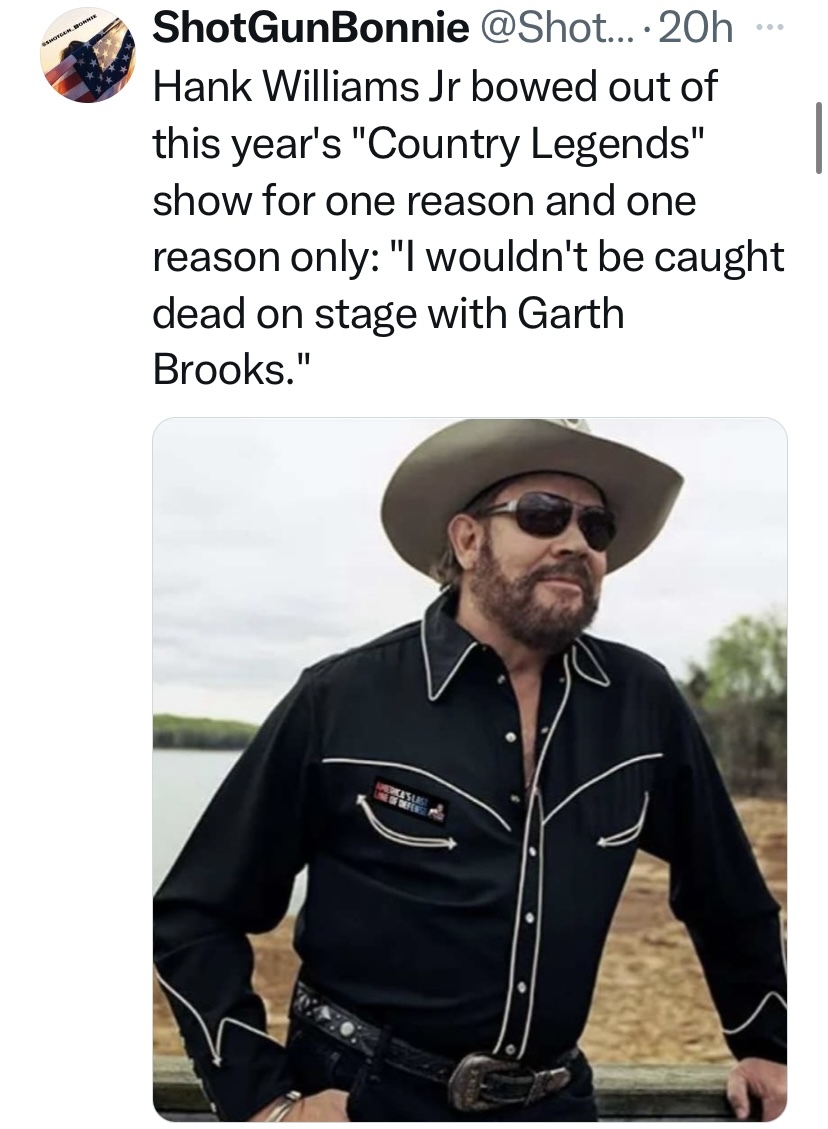Viewport: 828px width, 1129px height.
Task: Open the tweet's three-dot more menu
Action: click(x=766, y=31)
